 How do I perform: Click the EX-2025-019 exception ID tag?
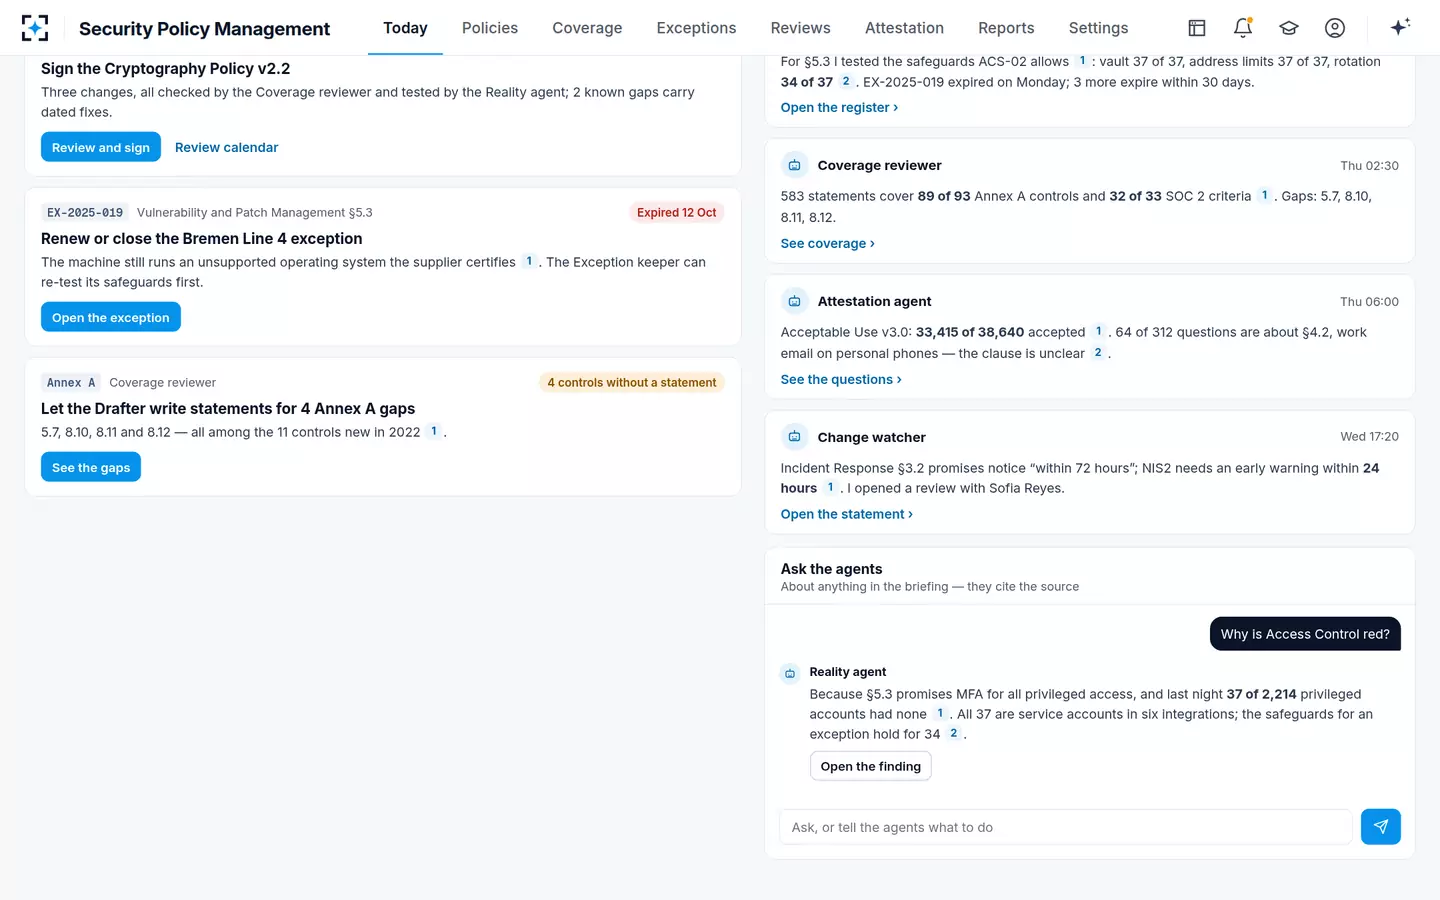(85, 213)
